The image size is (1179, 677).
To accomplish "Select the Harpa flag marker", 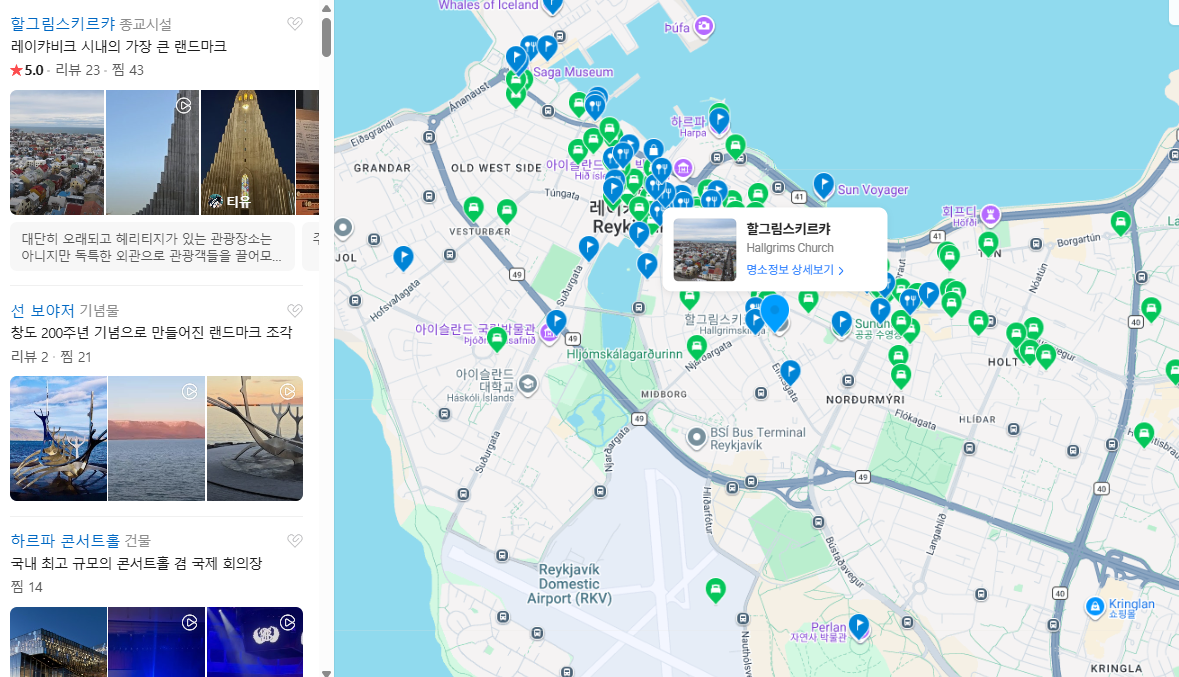I will (719, 120).
